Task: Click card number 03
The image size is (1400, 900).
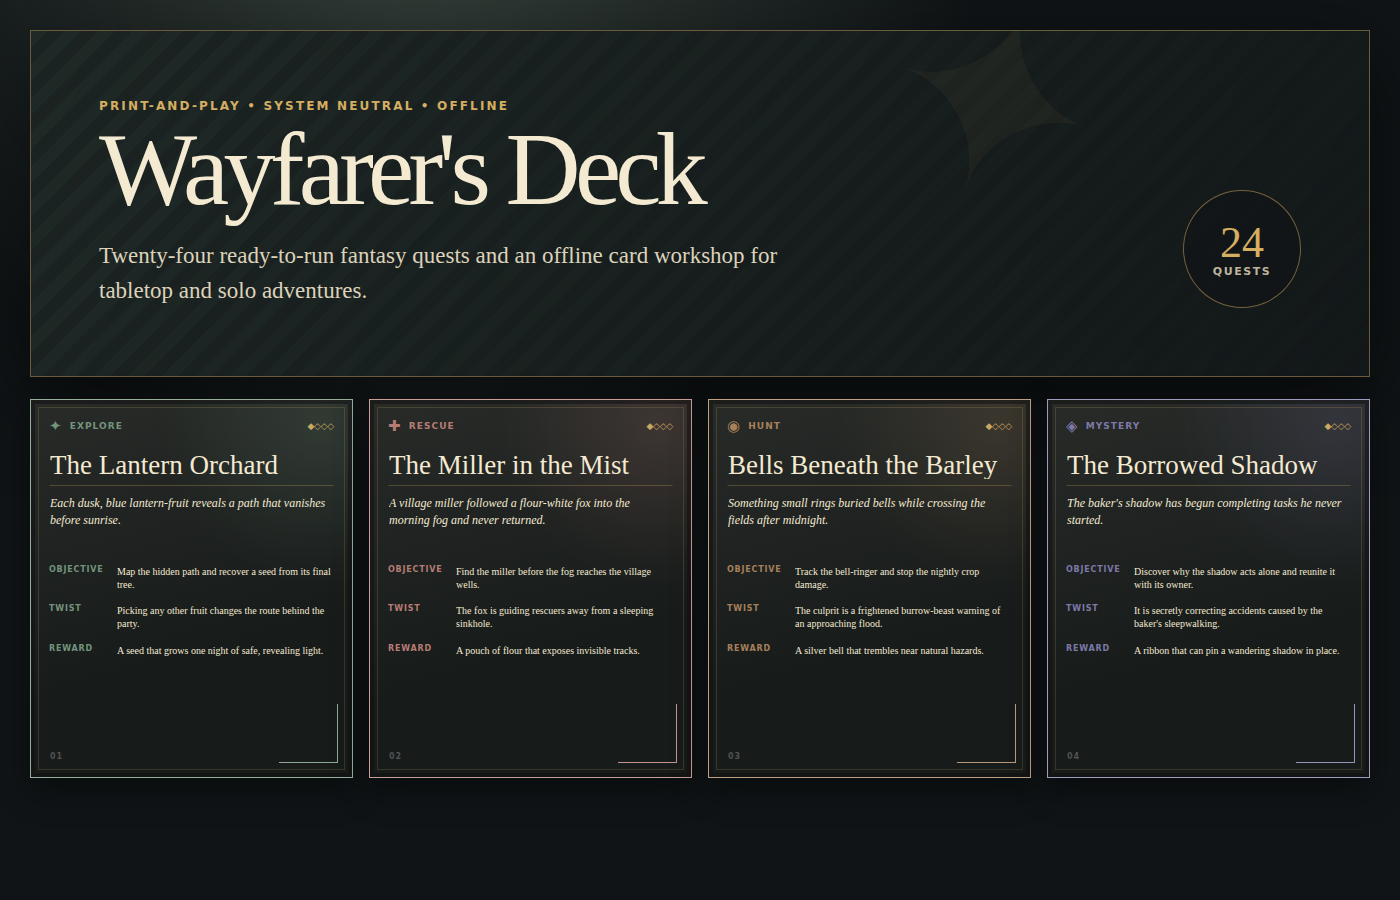Action: tap(734, 756)
